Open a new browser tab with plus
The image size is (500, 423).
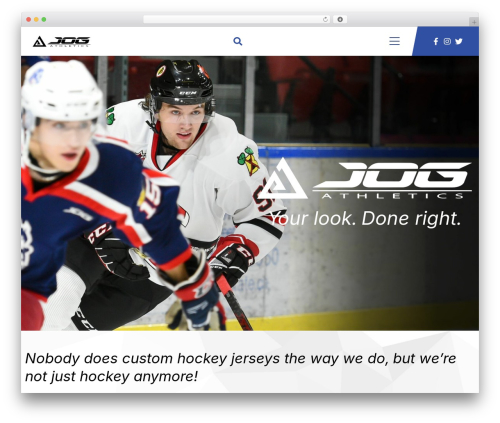tap(474, 22)
